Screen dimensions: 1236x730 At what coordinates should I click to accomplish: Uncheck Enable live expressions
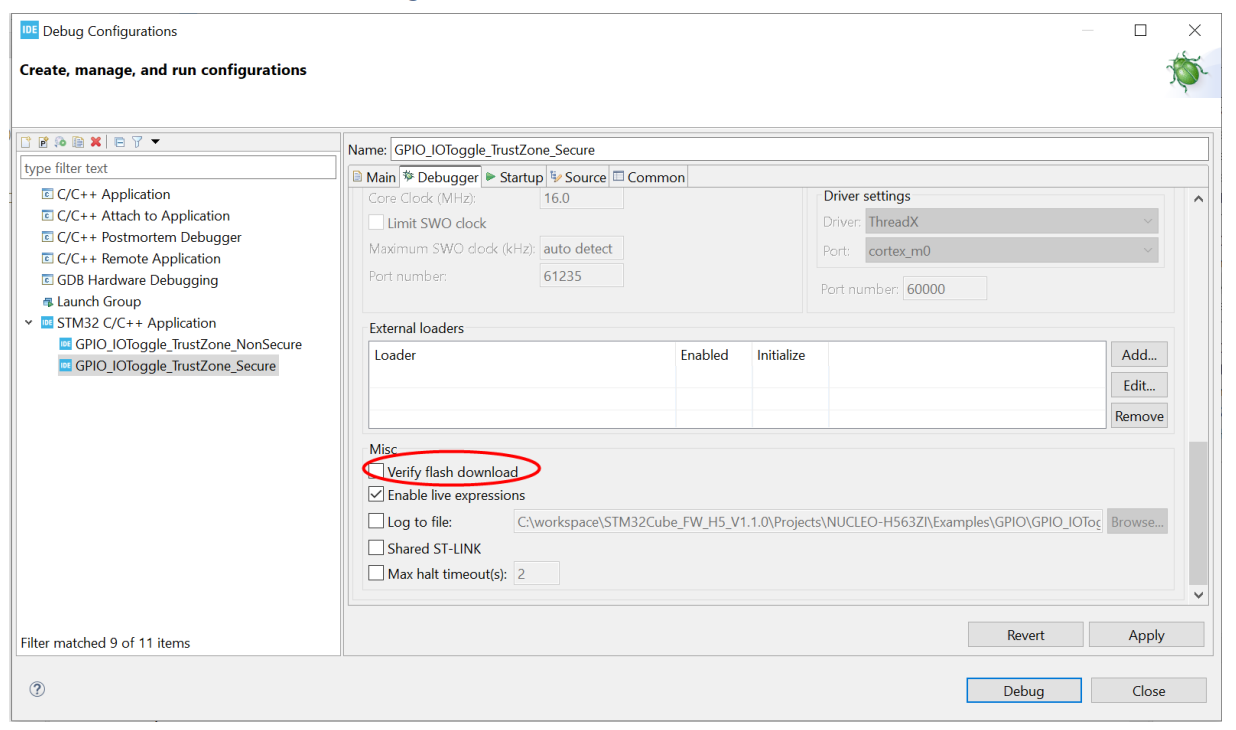click(x=377, y=495)
